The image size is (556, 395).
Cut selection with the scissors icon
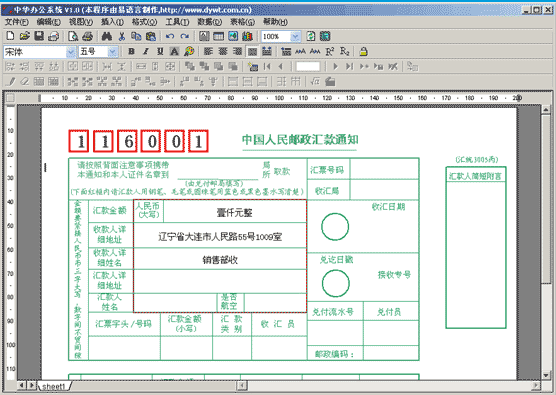point(122,36)
